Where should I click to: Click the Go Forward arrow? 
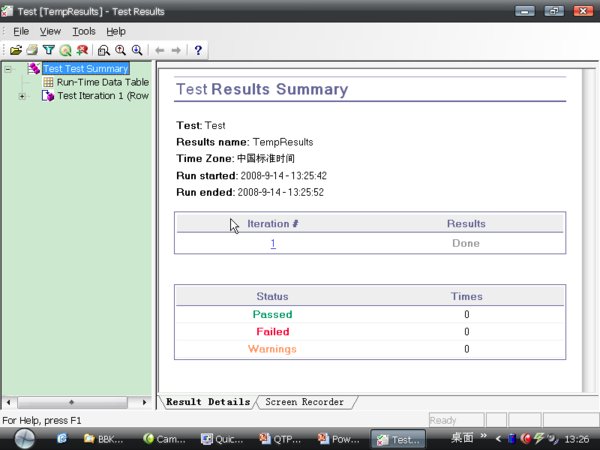click(176, 50)
